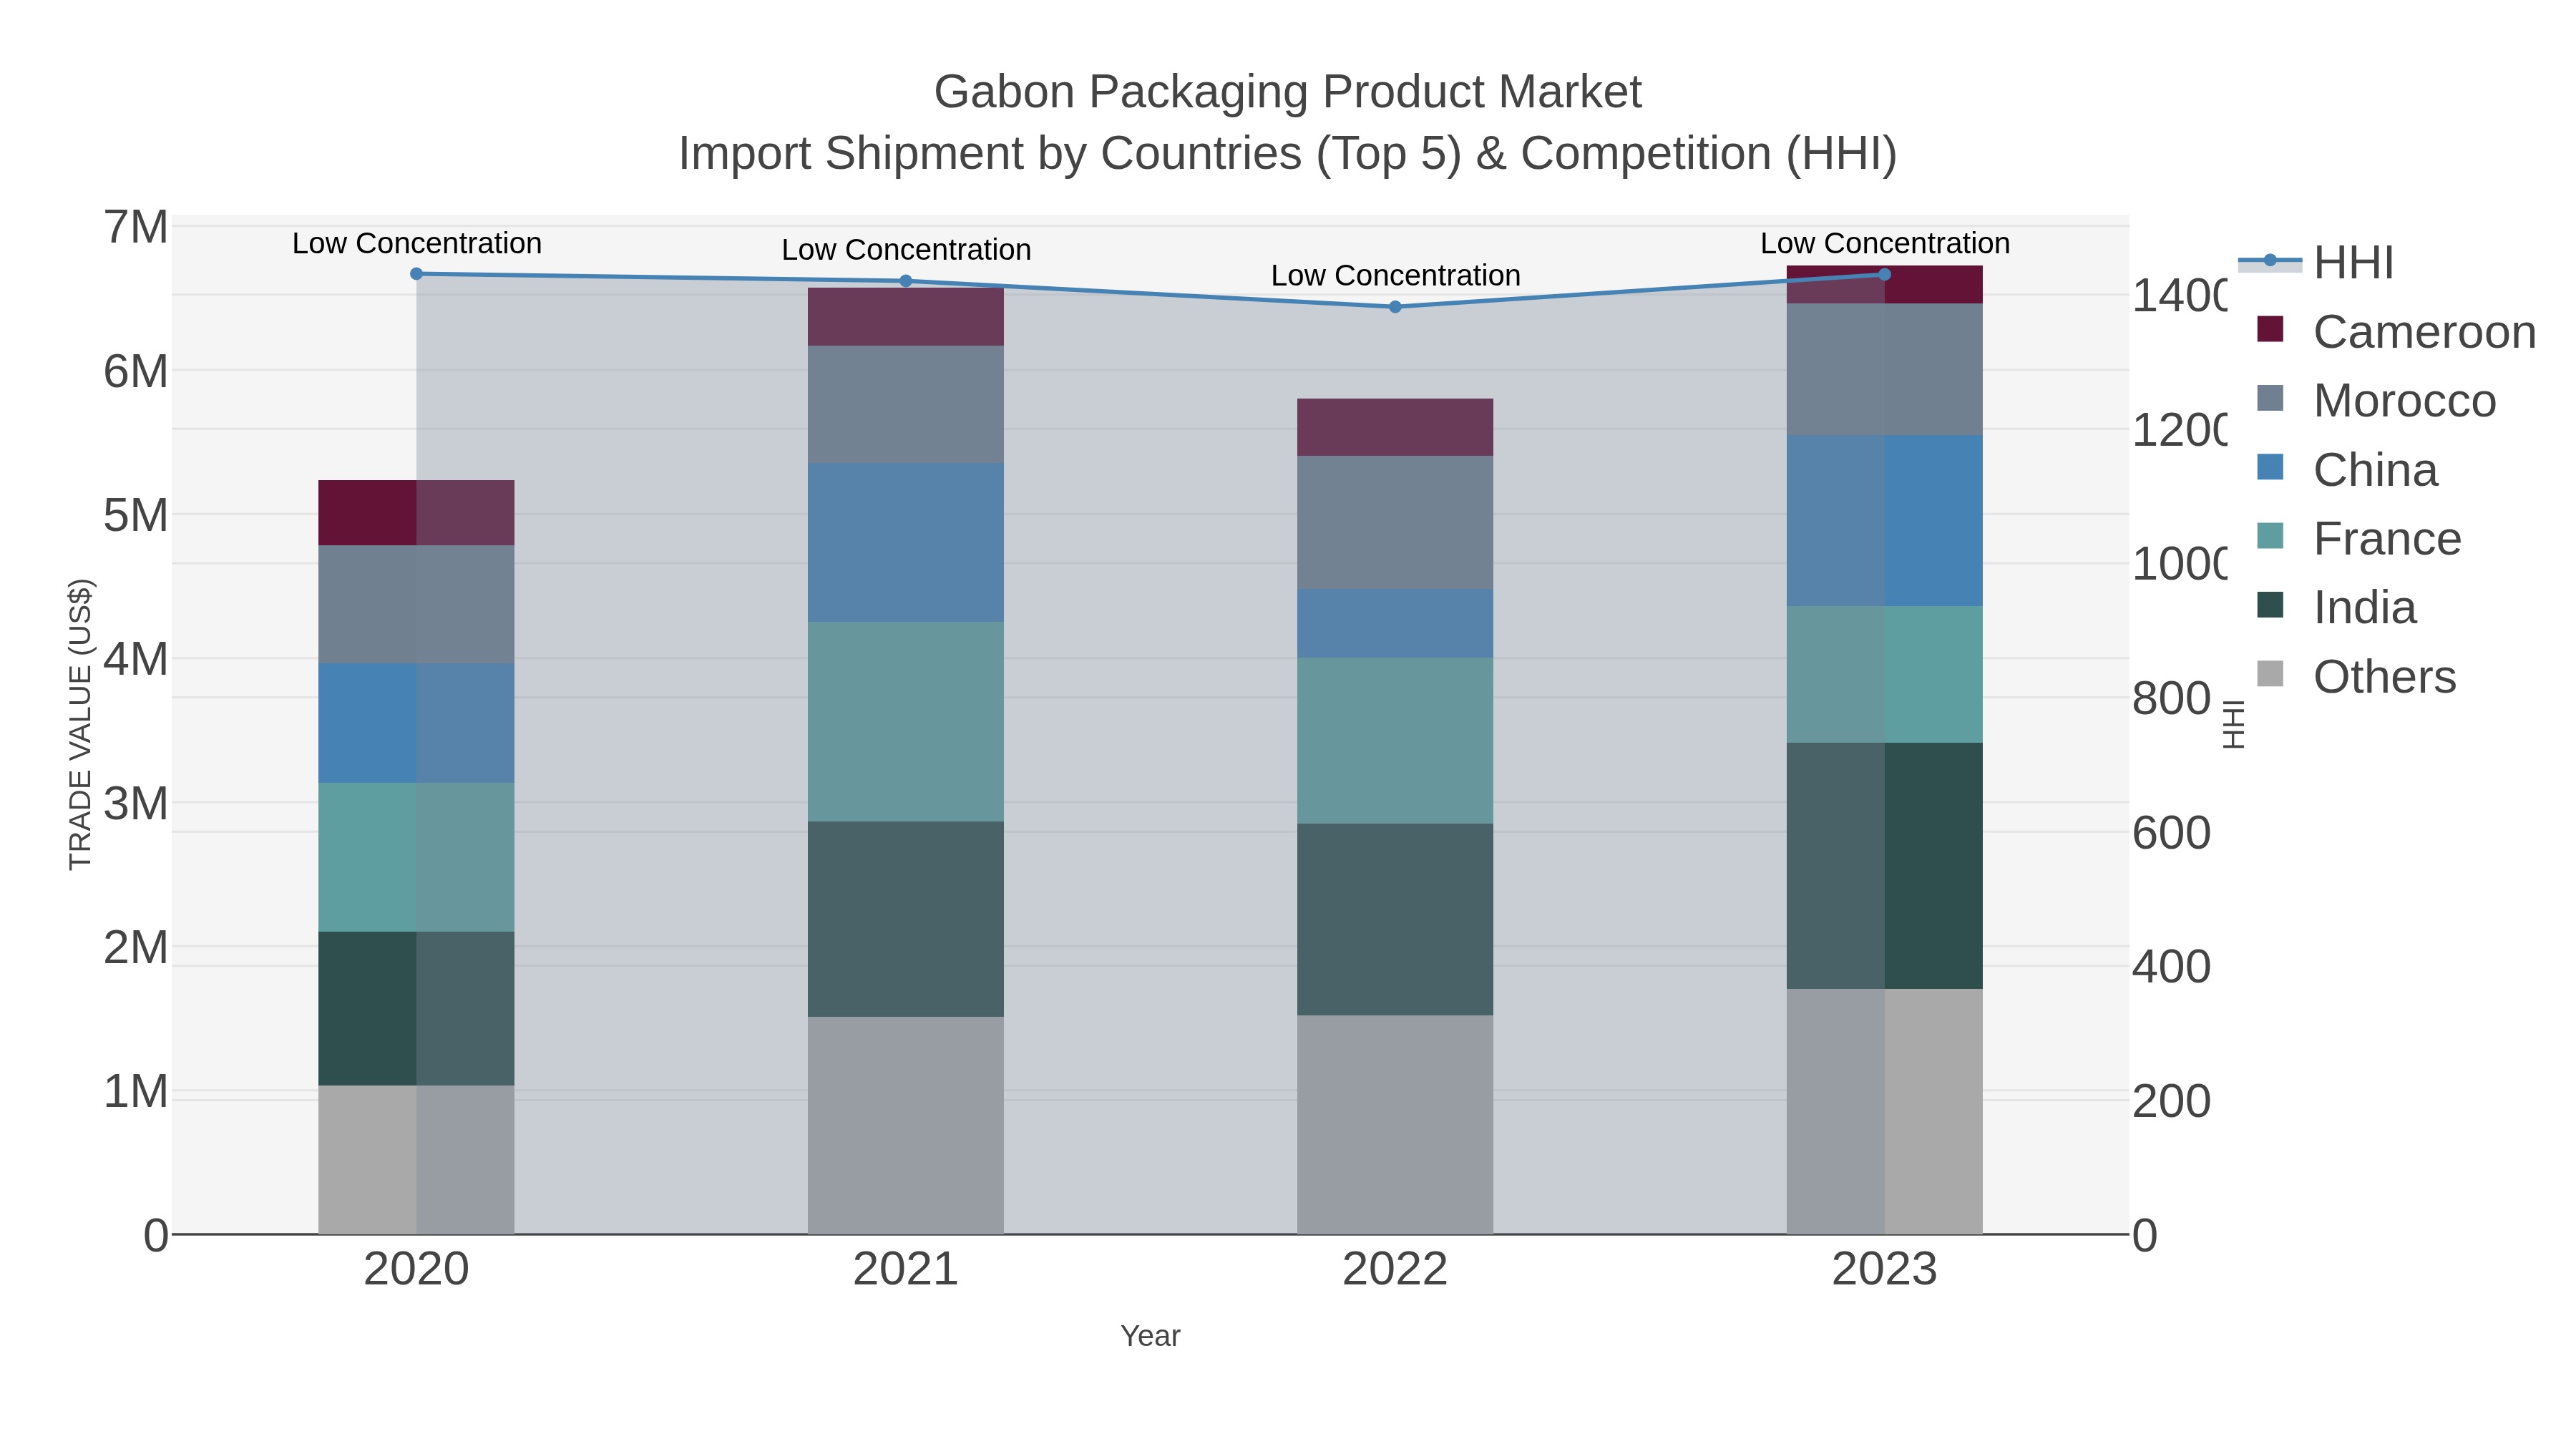The image size is (2576, 1449).
Task: Click the 2020 France bar segment
Action: pyautogui.click(x=416, y=857)
